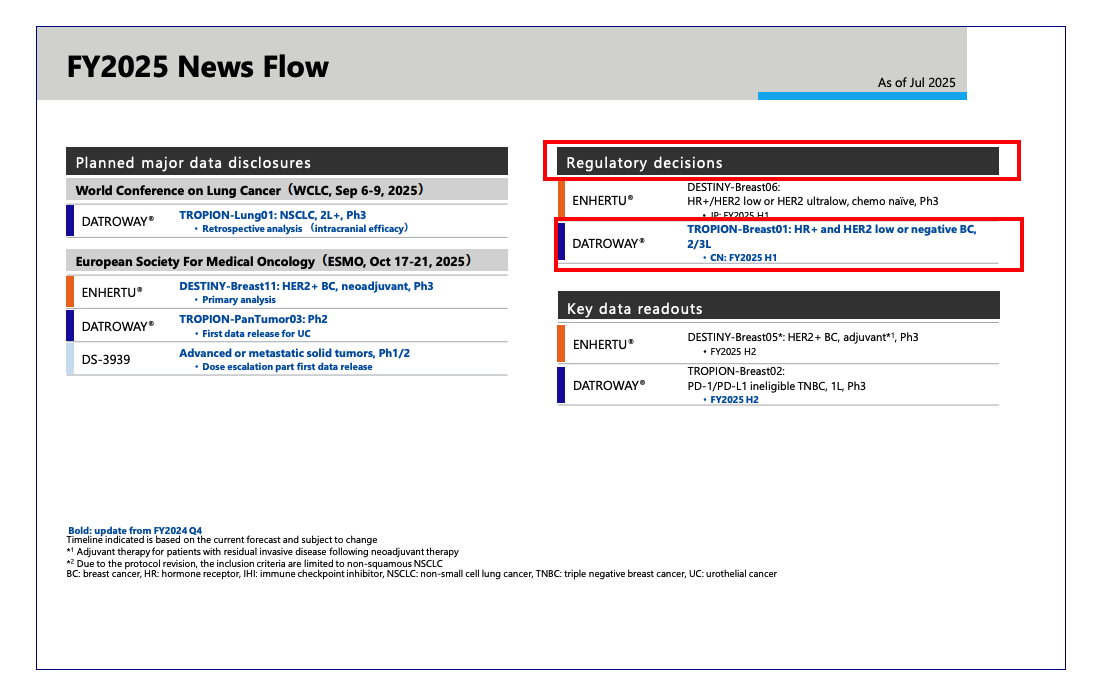
Task: Click the "As of Jul 2025" date note
Action: tap(916, 83)
